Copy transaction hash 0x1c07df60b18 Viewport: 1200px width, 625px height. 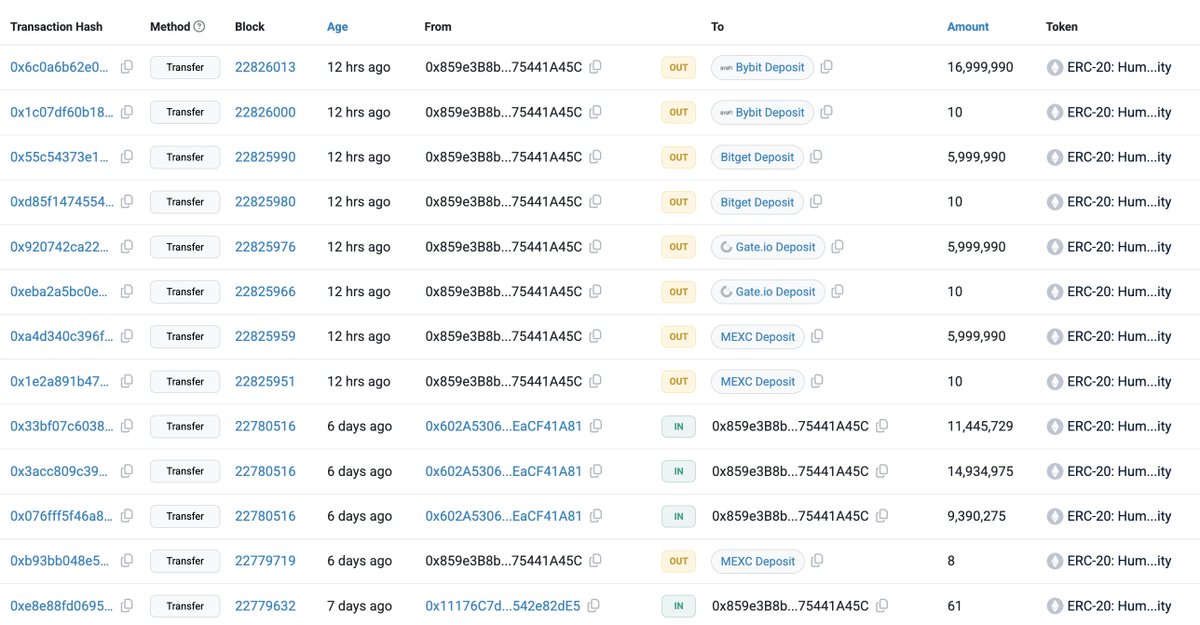tap(127, 113)
